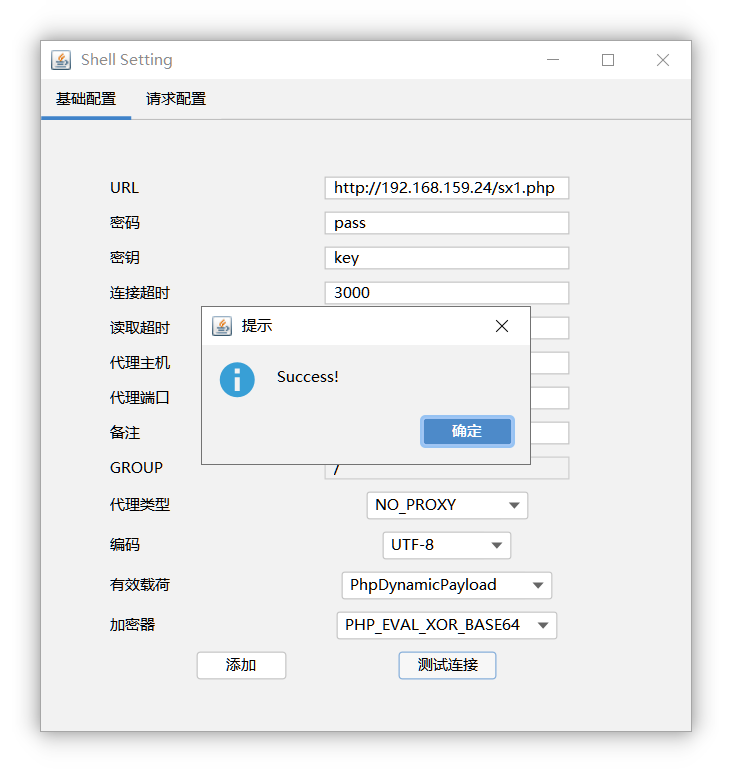Viewport: 732px width, 772px height.
Task: Click the 备注 label
Action: pyautogui.click(x=125, y=433)
